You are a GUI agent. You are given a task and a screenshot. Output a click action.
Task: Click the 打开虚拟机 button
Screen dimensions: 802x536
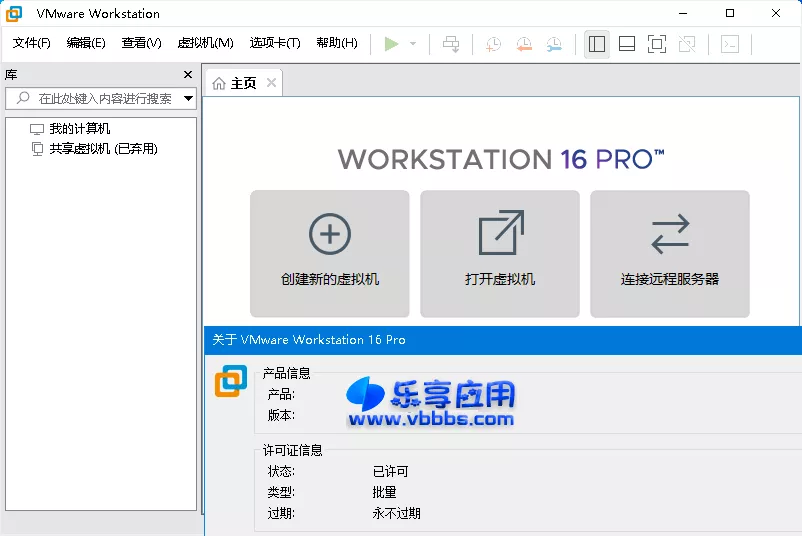pyautogui.click(x=500, y=254)
